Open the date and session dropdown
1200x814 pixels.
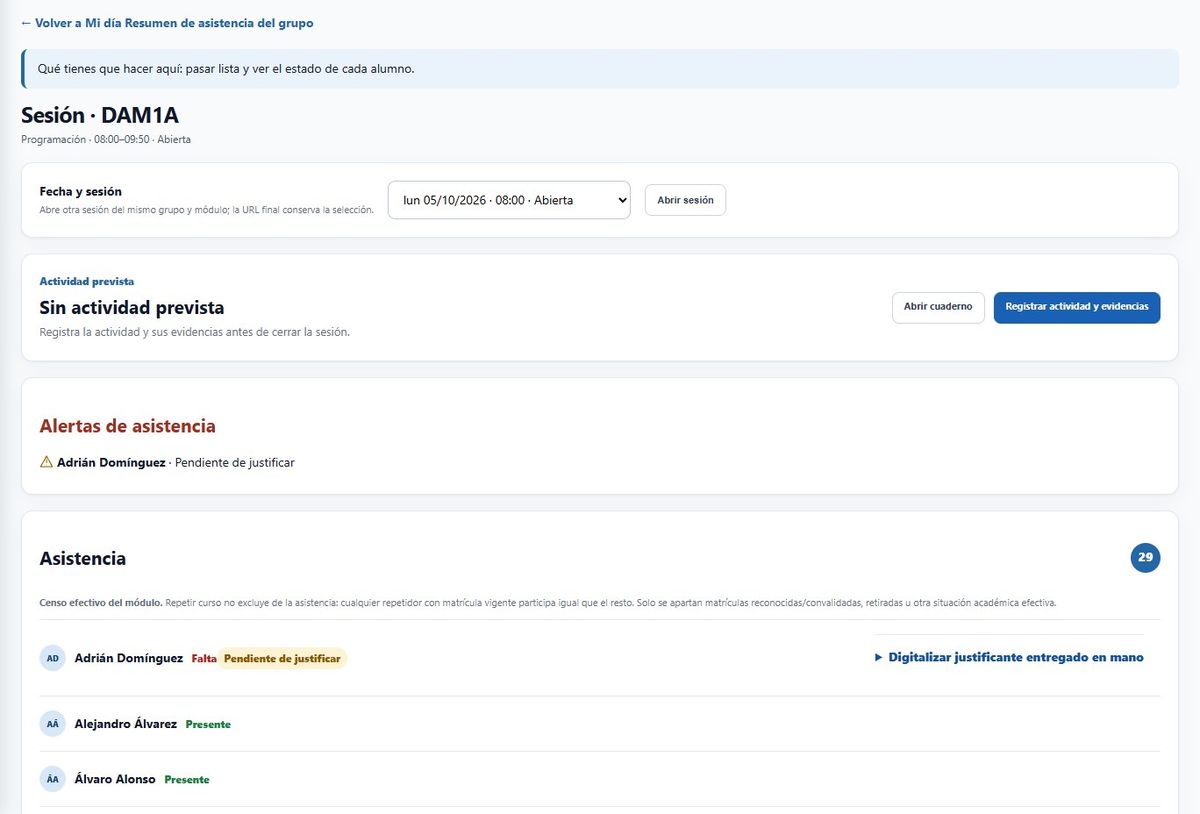[509, 200]
